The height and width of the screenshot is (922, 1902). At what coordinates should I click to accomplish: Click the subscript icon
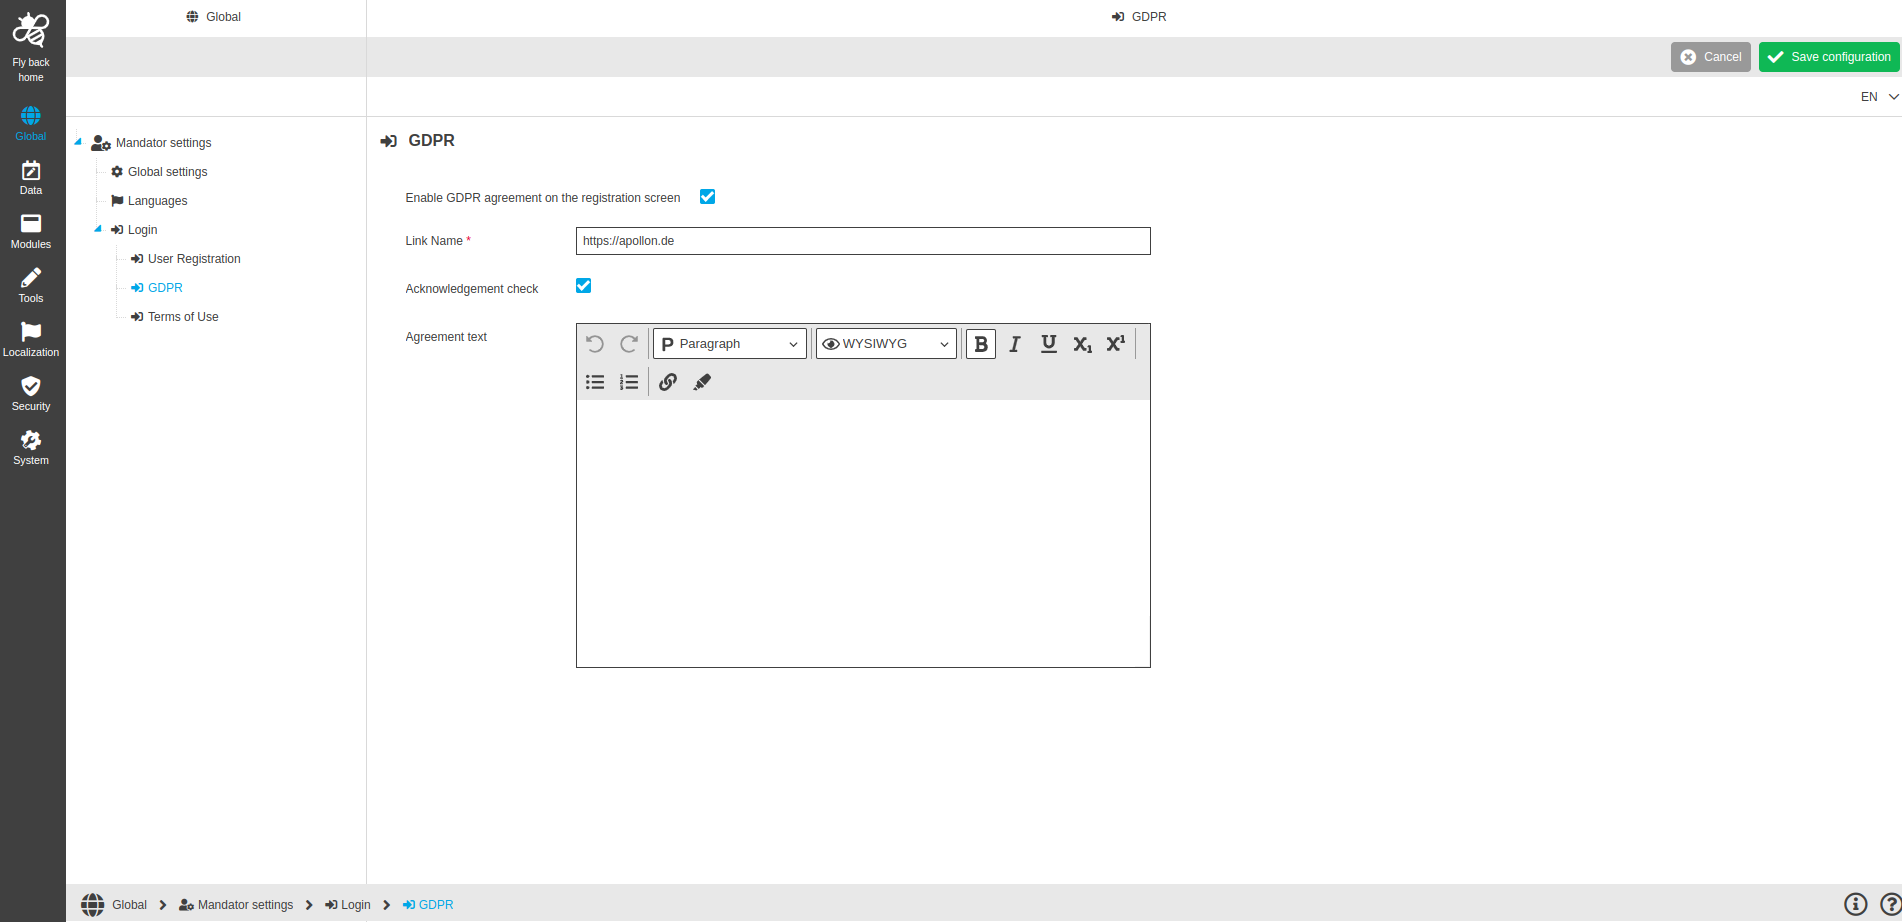tap(1082, 344)
